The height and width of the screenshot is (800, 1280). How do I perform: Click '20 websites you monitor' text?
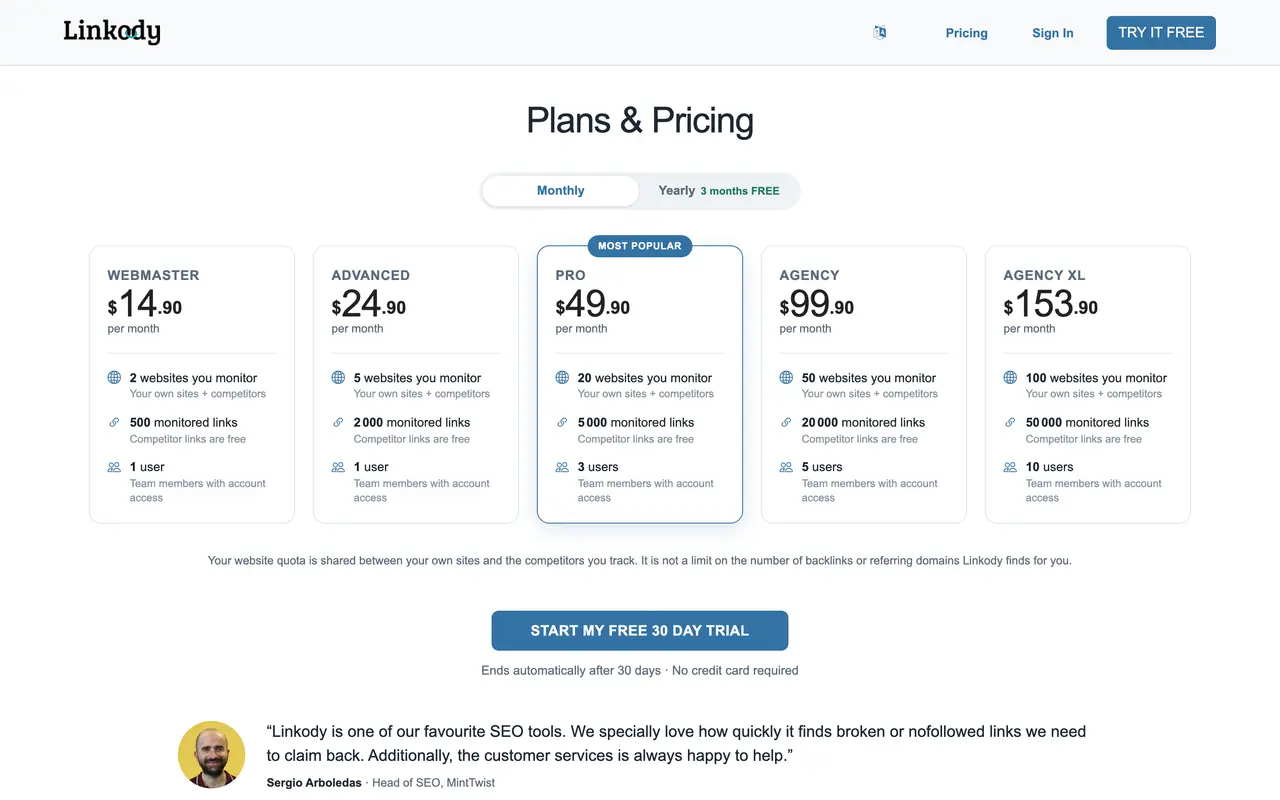pos(645,378)
